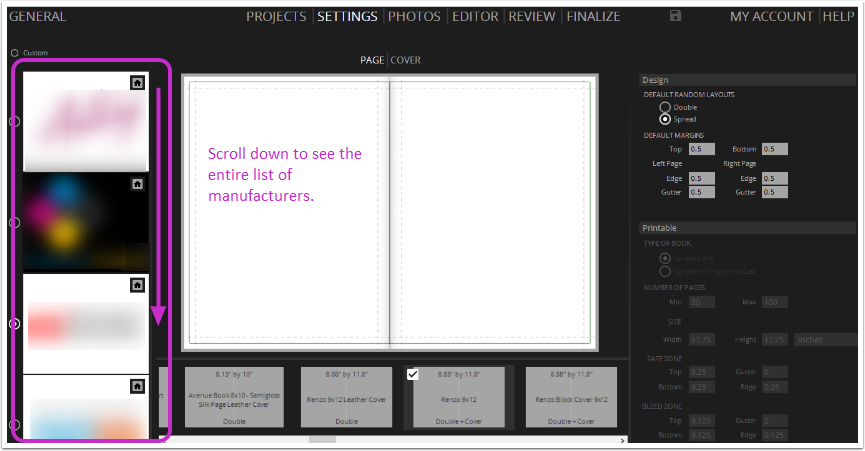Select Avenue Book 8x10 Semigloss card
Viewport: 865px width, 451px height.
pos(234,397)
